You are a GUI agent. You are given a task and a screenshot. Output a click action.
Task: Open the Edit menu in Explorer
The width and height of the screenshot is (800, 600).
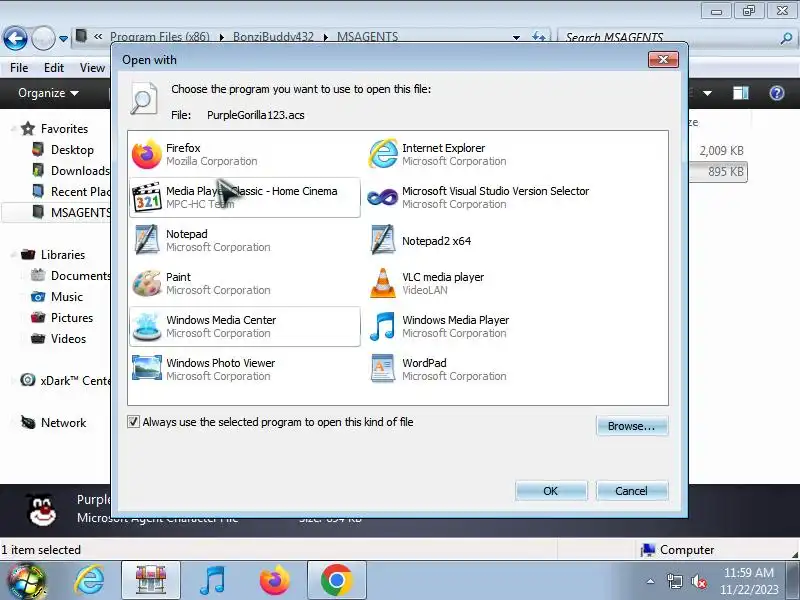tap(54, 68)
